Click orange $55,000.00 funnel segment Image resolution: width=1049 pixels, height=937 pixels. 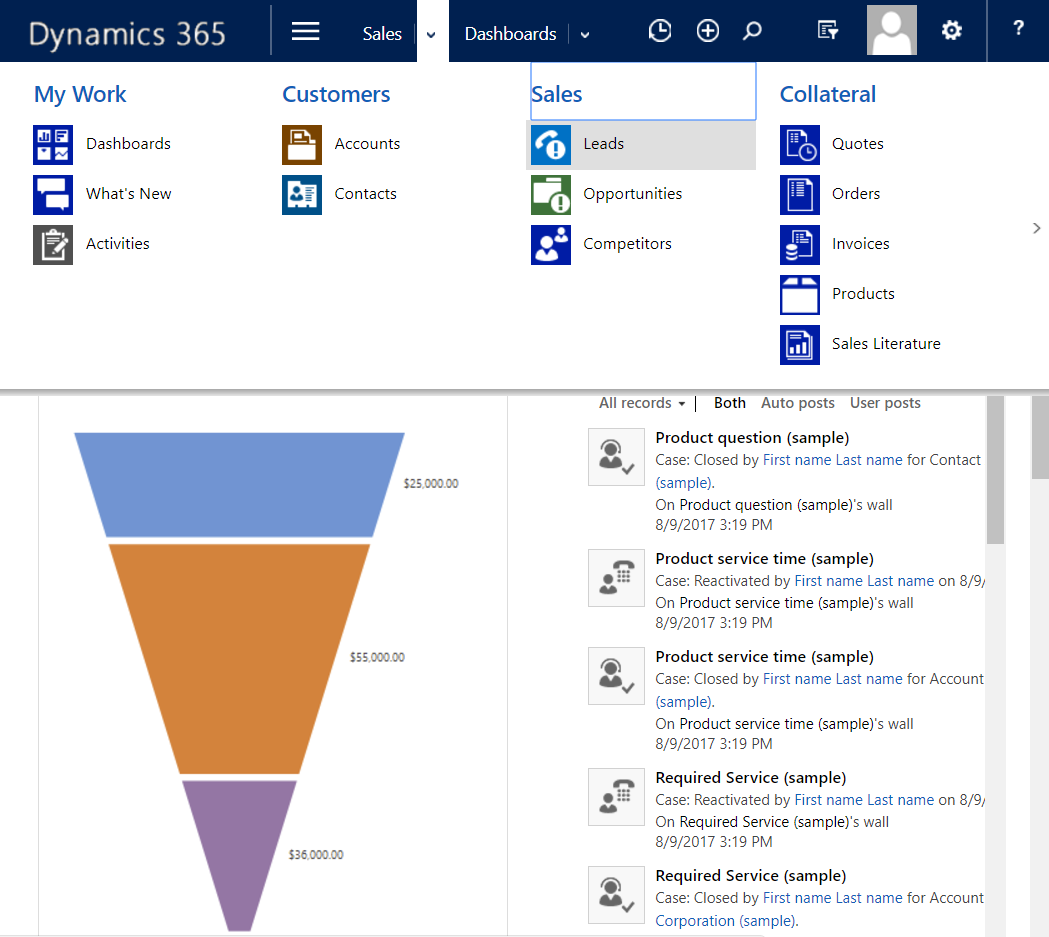point(239,657)
